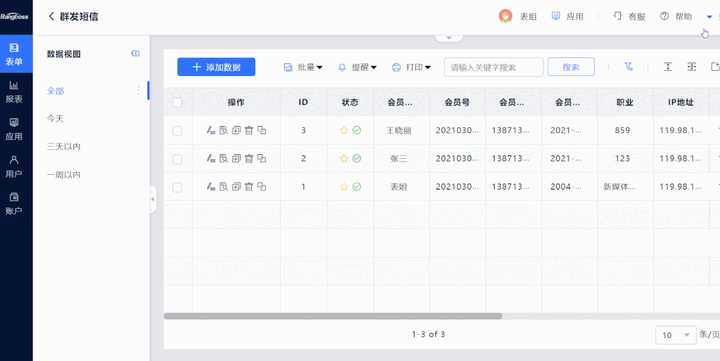This screenshot has width=720, height=361.
Task: Check the box for row ID 3
Action: click(177, 131)
